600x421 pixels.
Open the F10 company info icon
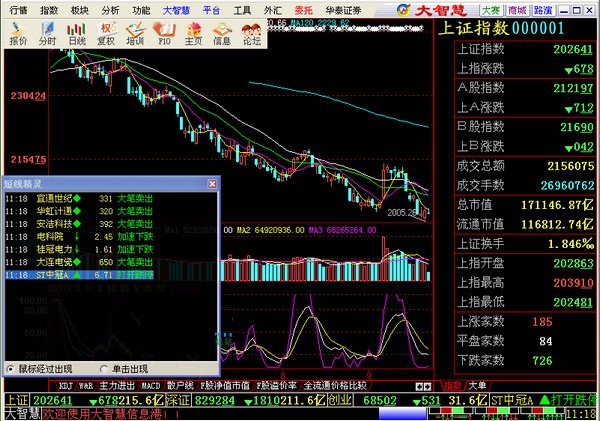point(164,34)
